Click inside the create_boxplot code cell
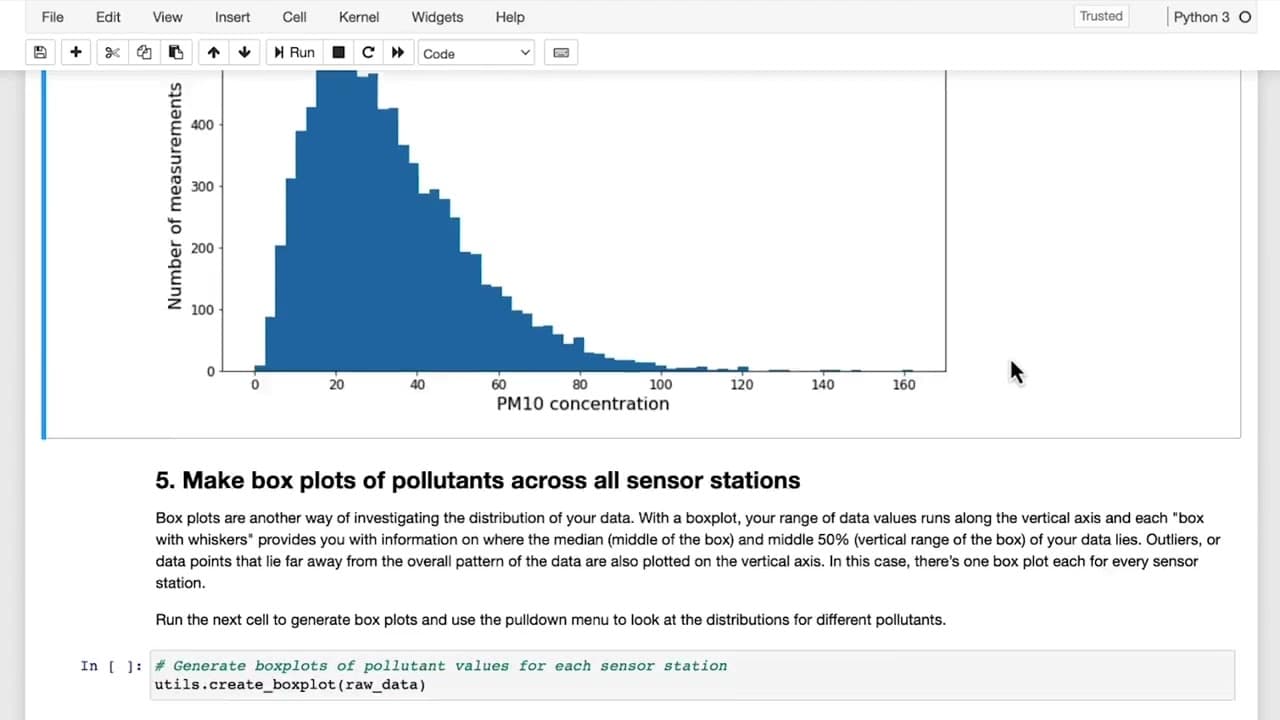The width and height of the screenshot is (1280, 720). pyautogui.click(x=692, y=675)
